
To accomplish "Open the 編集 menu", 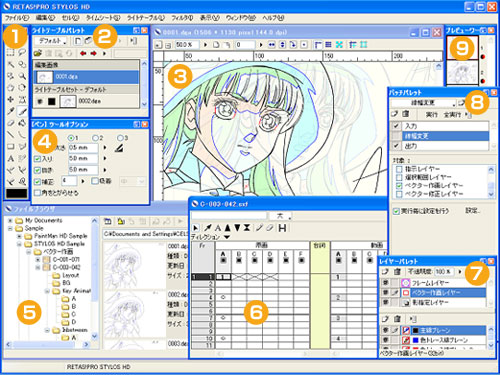I will click(45, 18).
